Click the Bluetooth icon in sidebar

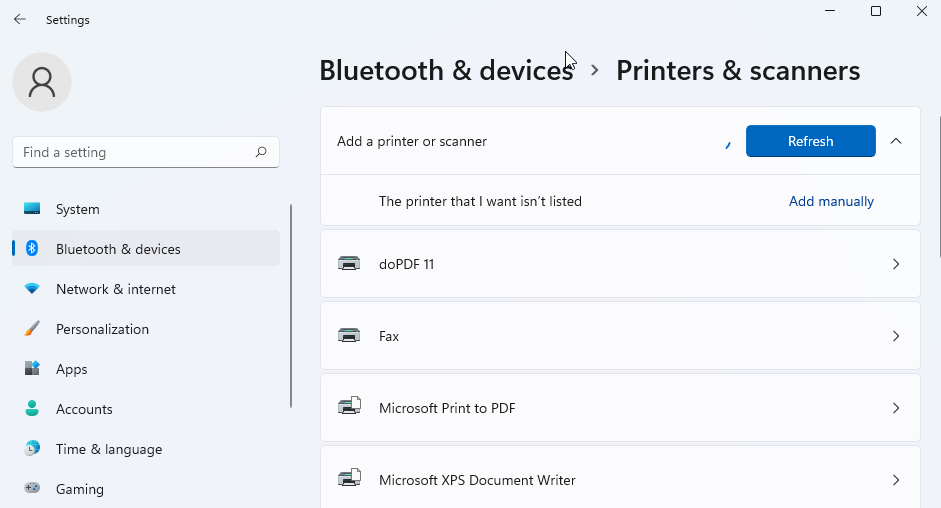click(x=32, y=248)
